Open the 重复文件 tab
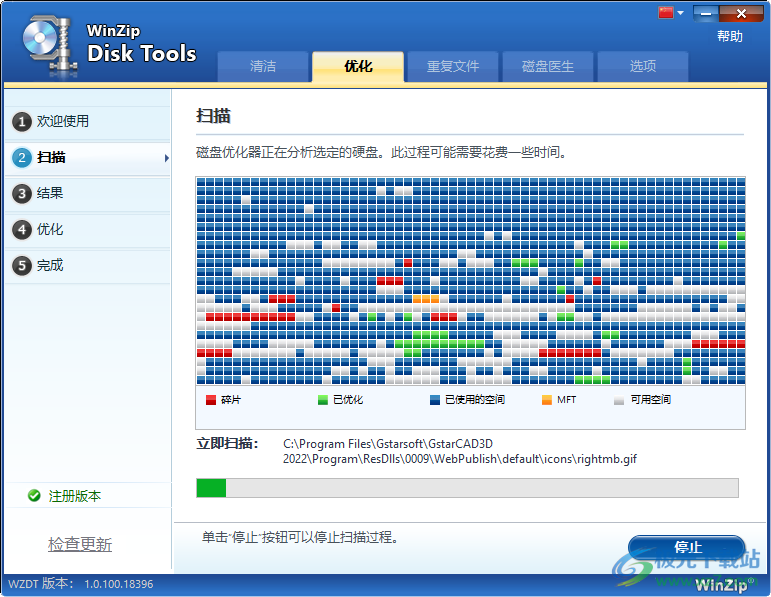771x597 pixels. tap(452, 66)
